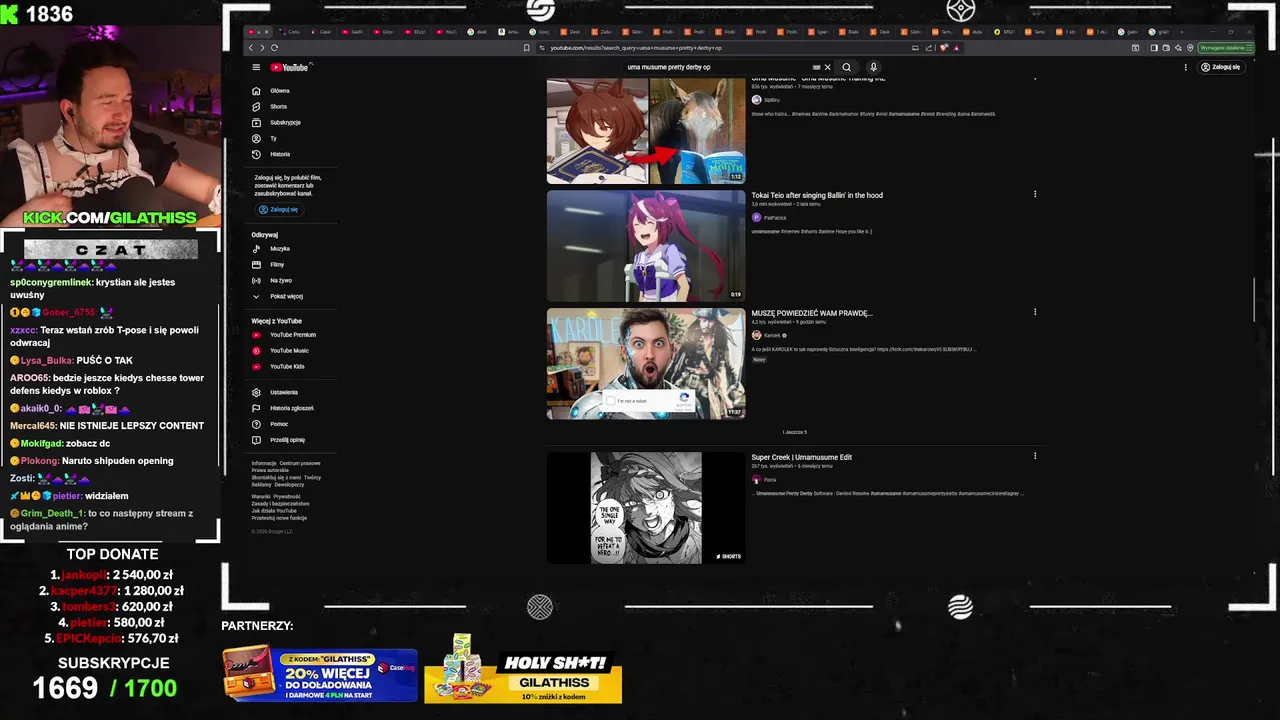Screen dimensions: 1280x720
Task: Switch to the Zabu browser tab
Action: 601,32
